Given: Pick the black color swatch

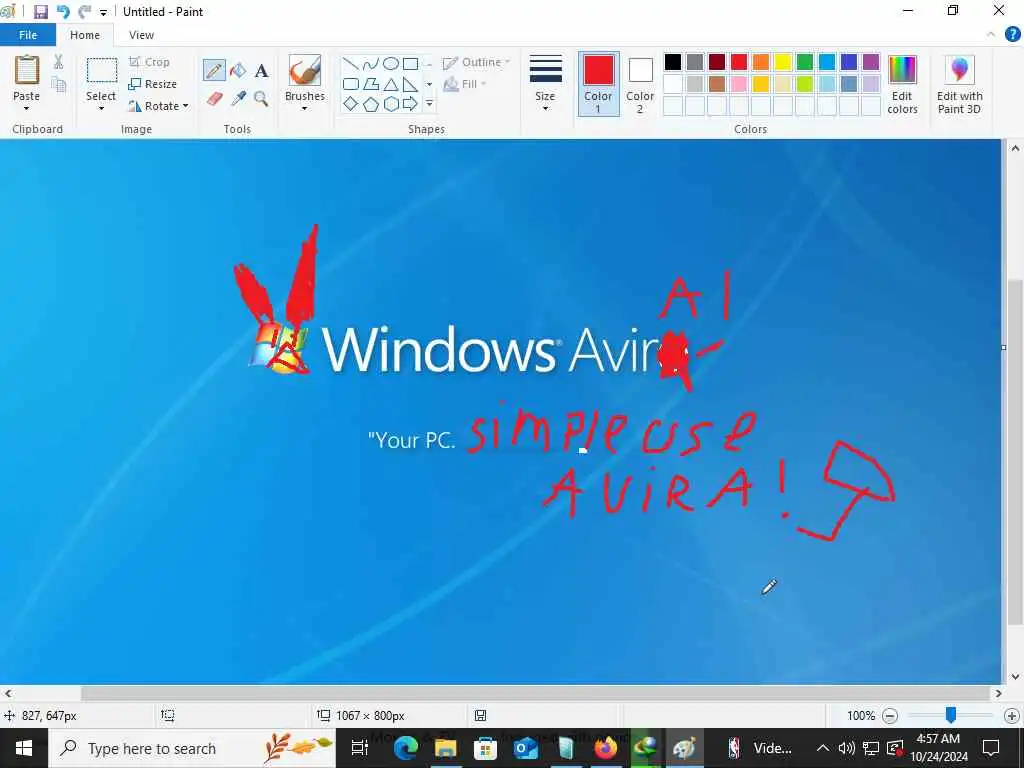Looking at the screenshot, I should 673,62.
